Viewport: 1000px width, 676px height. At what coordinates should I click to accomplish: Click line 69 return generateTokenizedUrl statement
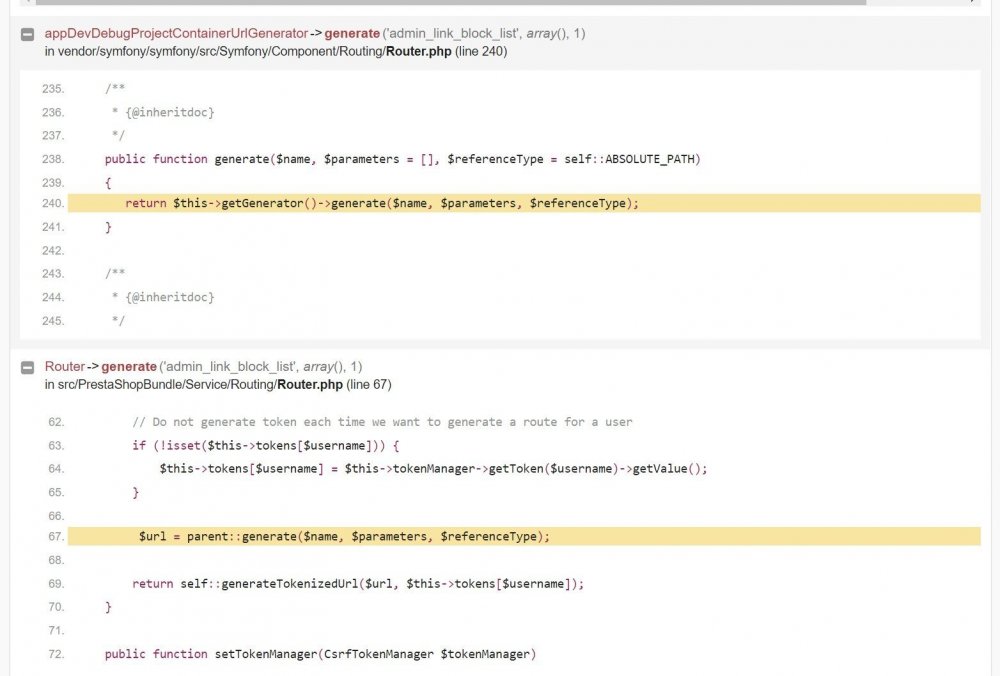click(x=358, y=584)
